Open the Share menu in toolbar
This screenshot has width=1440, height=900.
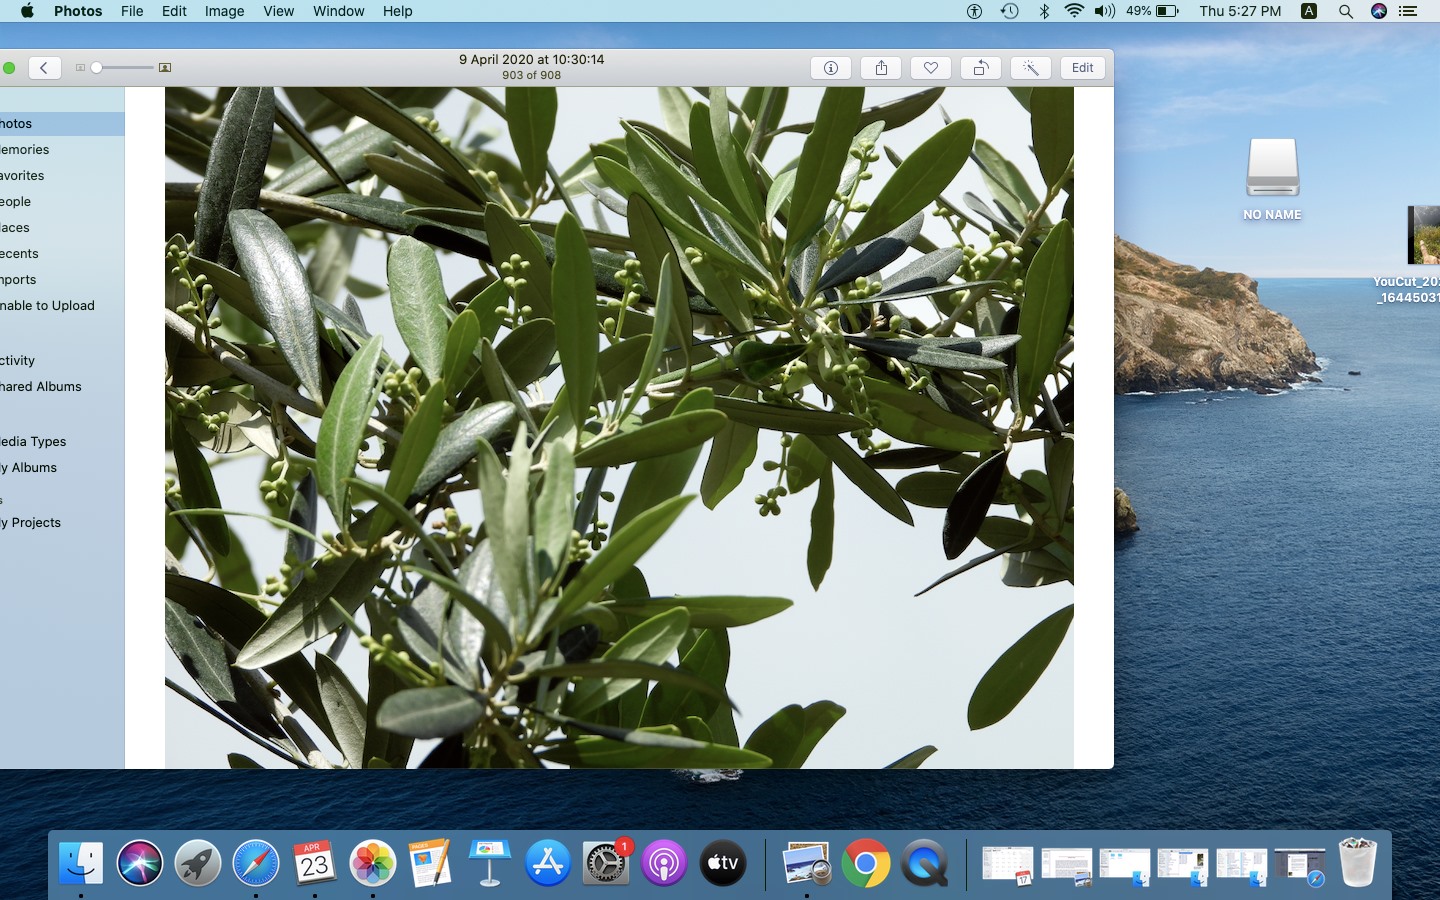pos(881,68)
